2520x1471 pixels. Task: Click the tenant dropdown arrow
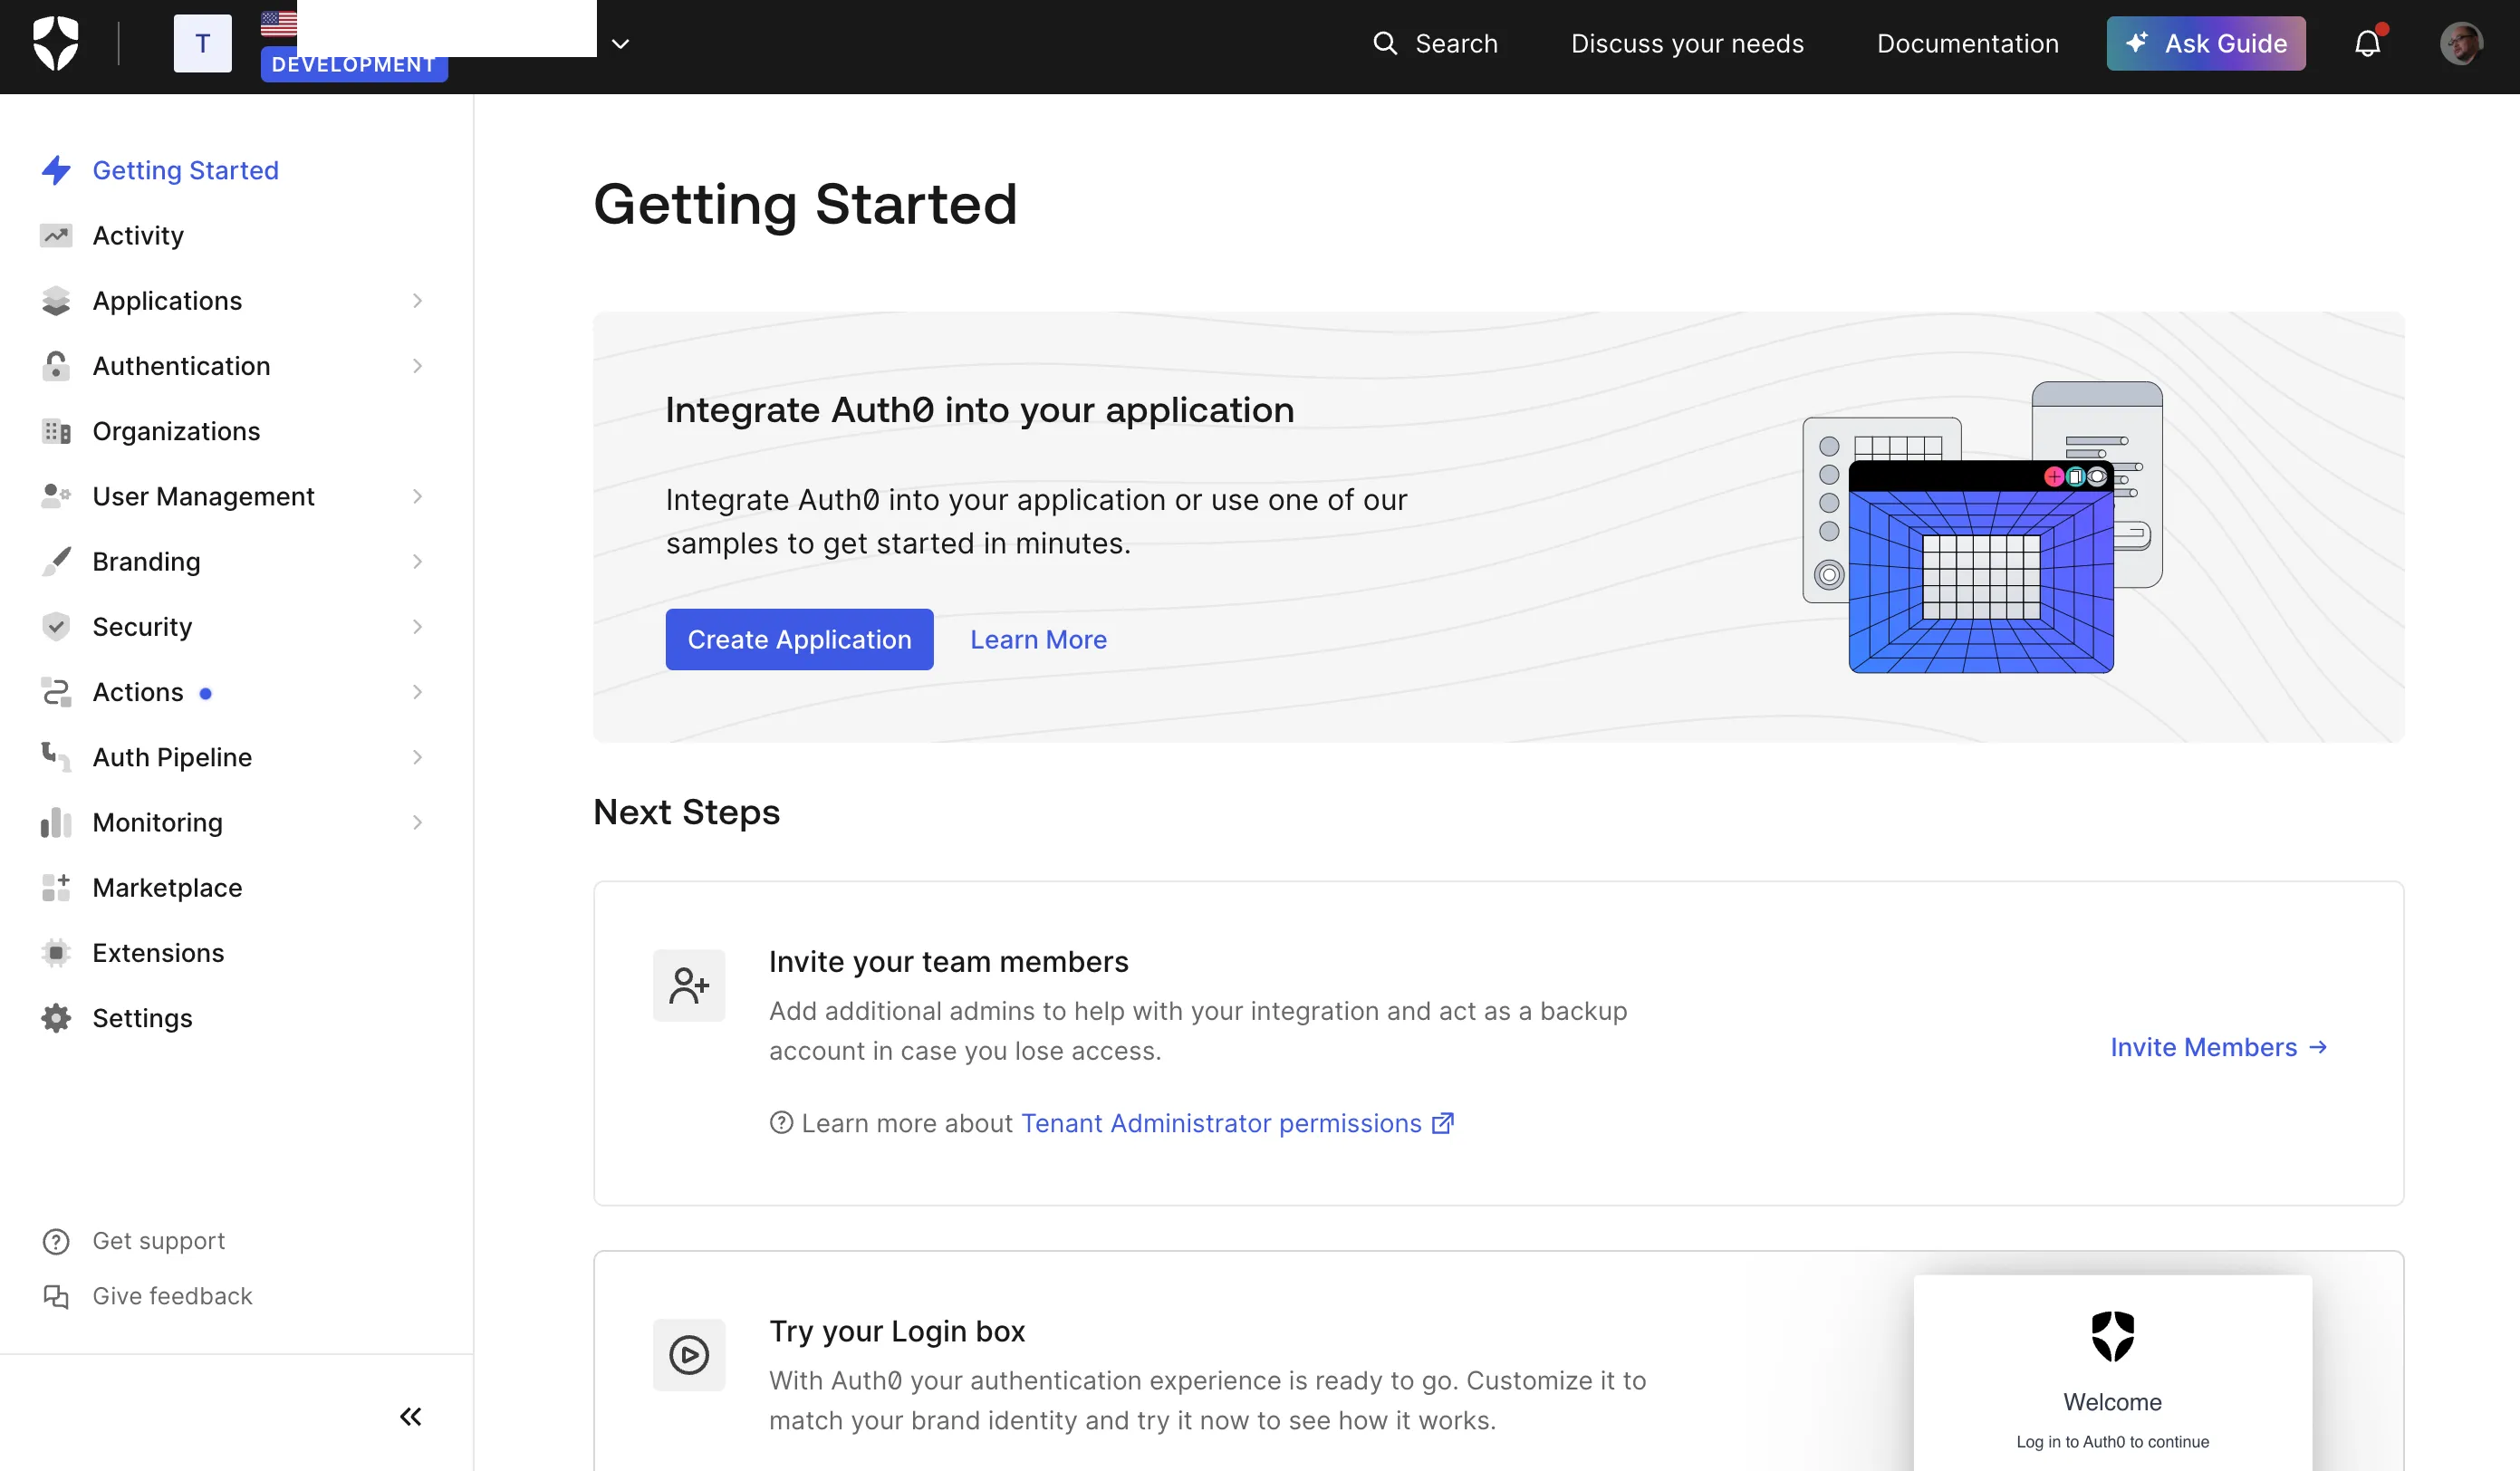[x=620, y=42]
